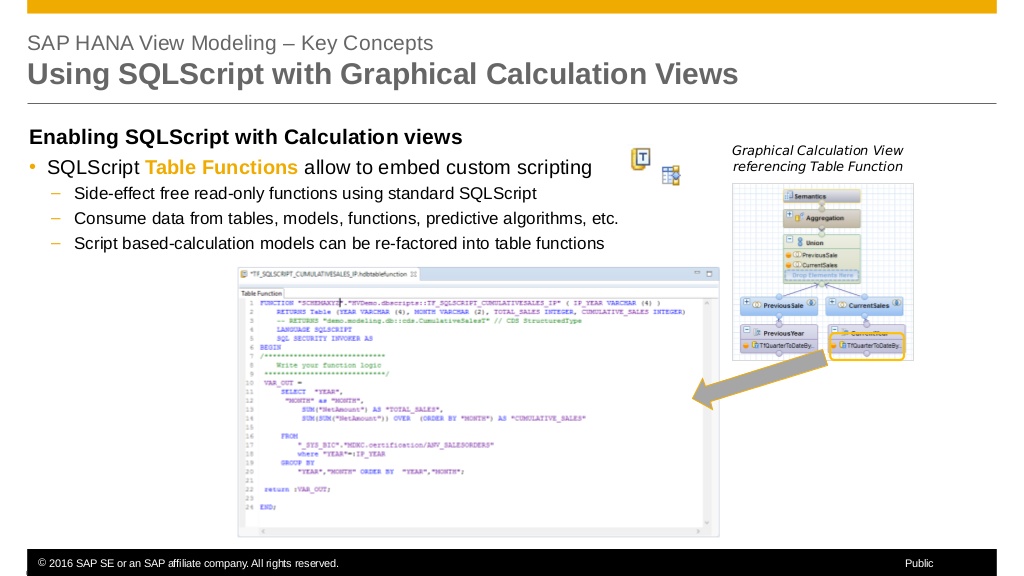Click code line 1 starting with FUNCTION
1024x576 pixels.
[460, 303]
